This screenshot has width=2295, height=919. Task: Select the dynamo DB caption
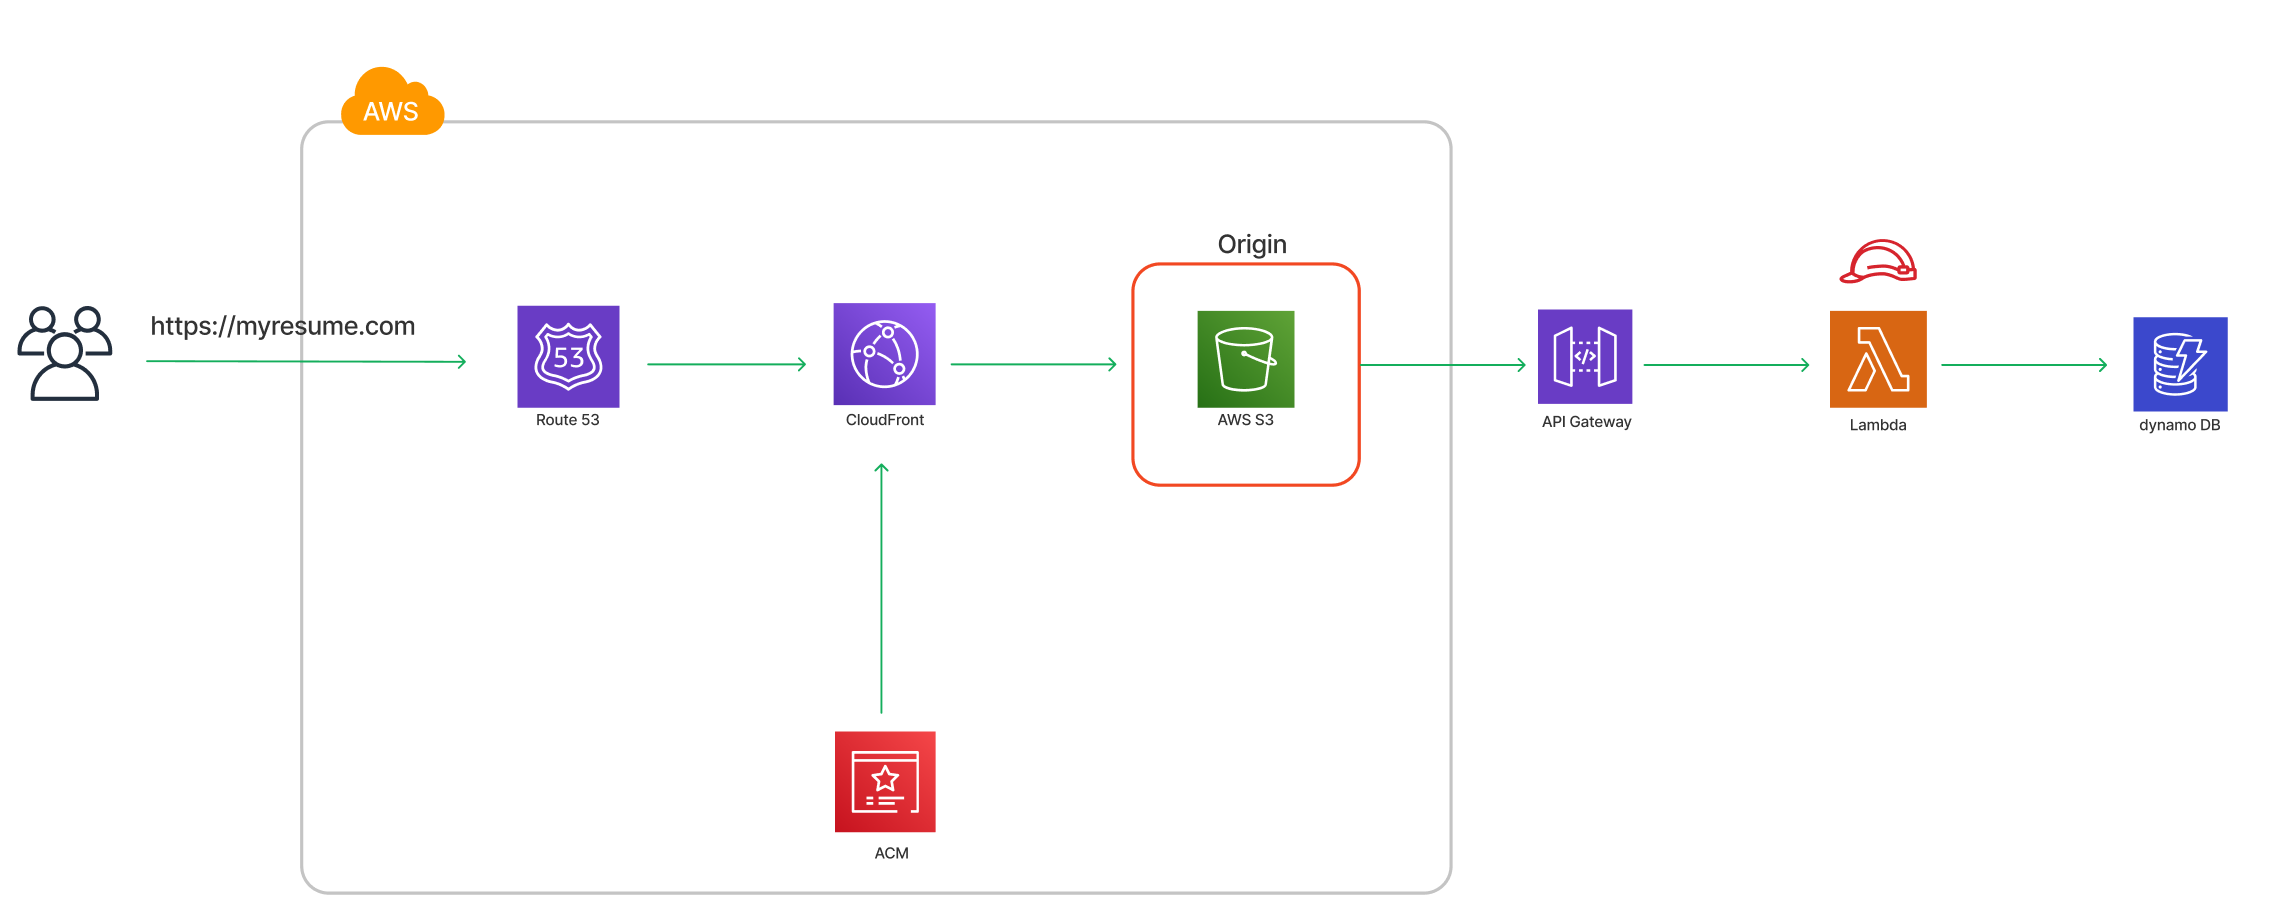click(2180, 425)
